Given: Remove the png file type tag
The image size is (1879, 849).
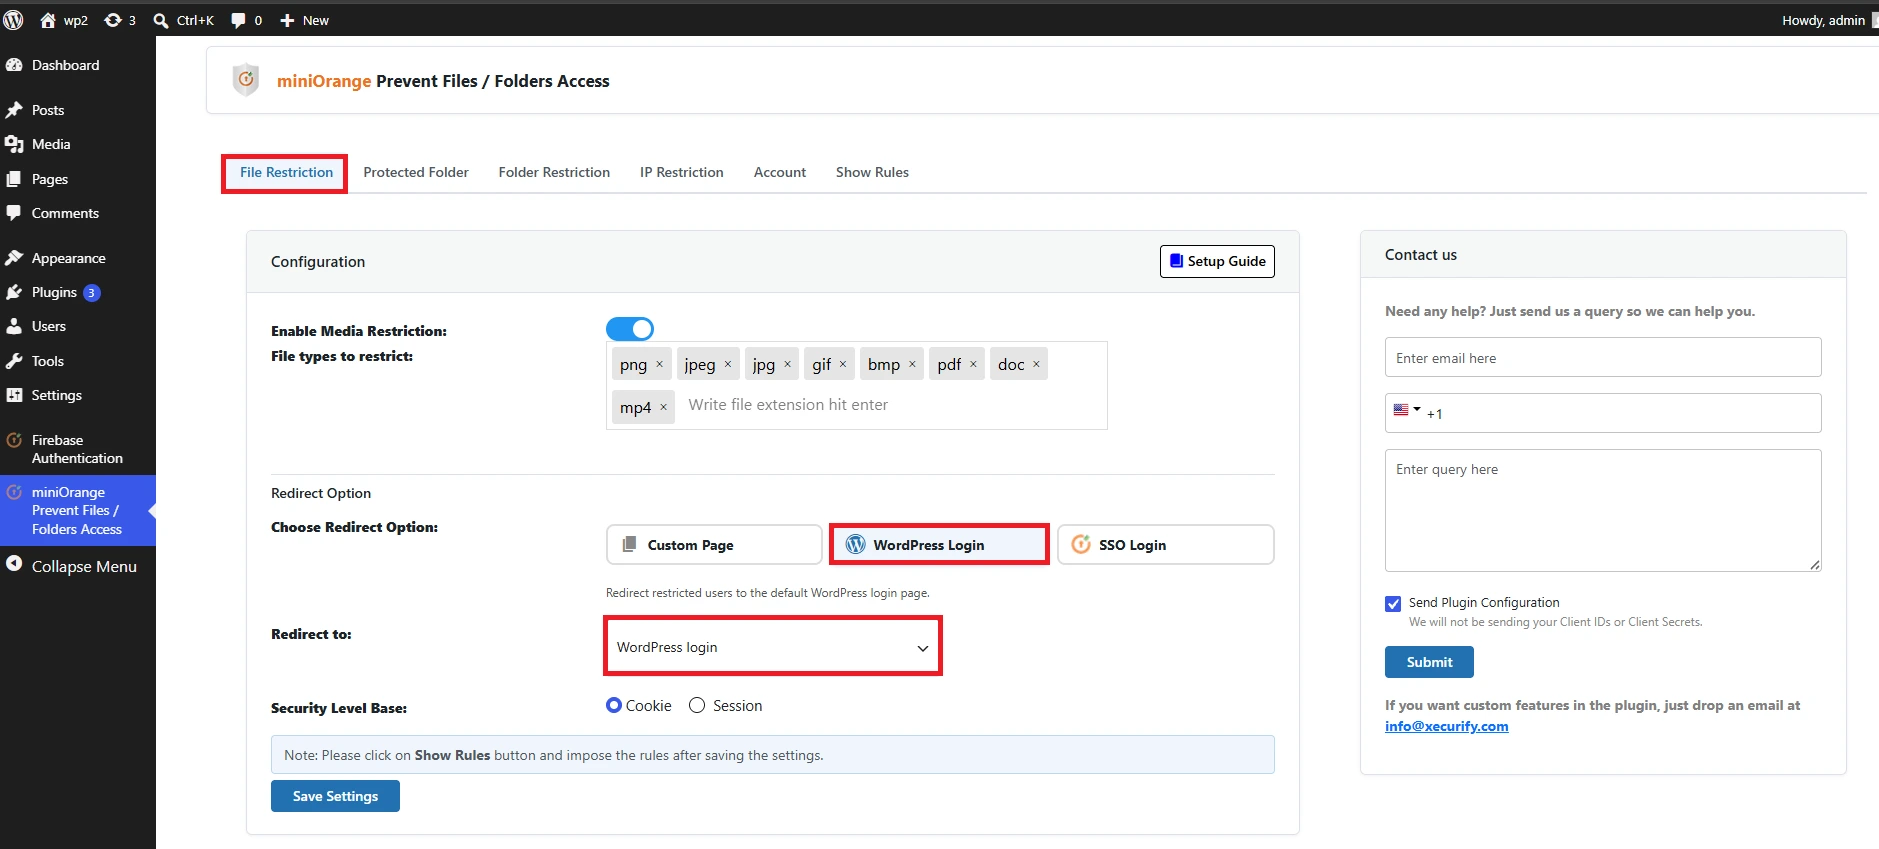Looking at the screenshot, I should coord(659,364).
